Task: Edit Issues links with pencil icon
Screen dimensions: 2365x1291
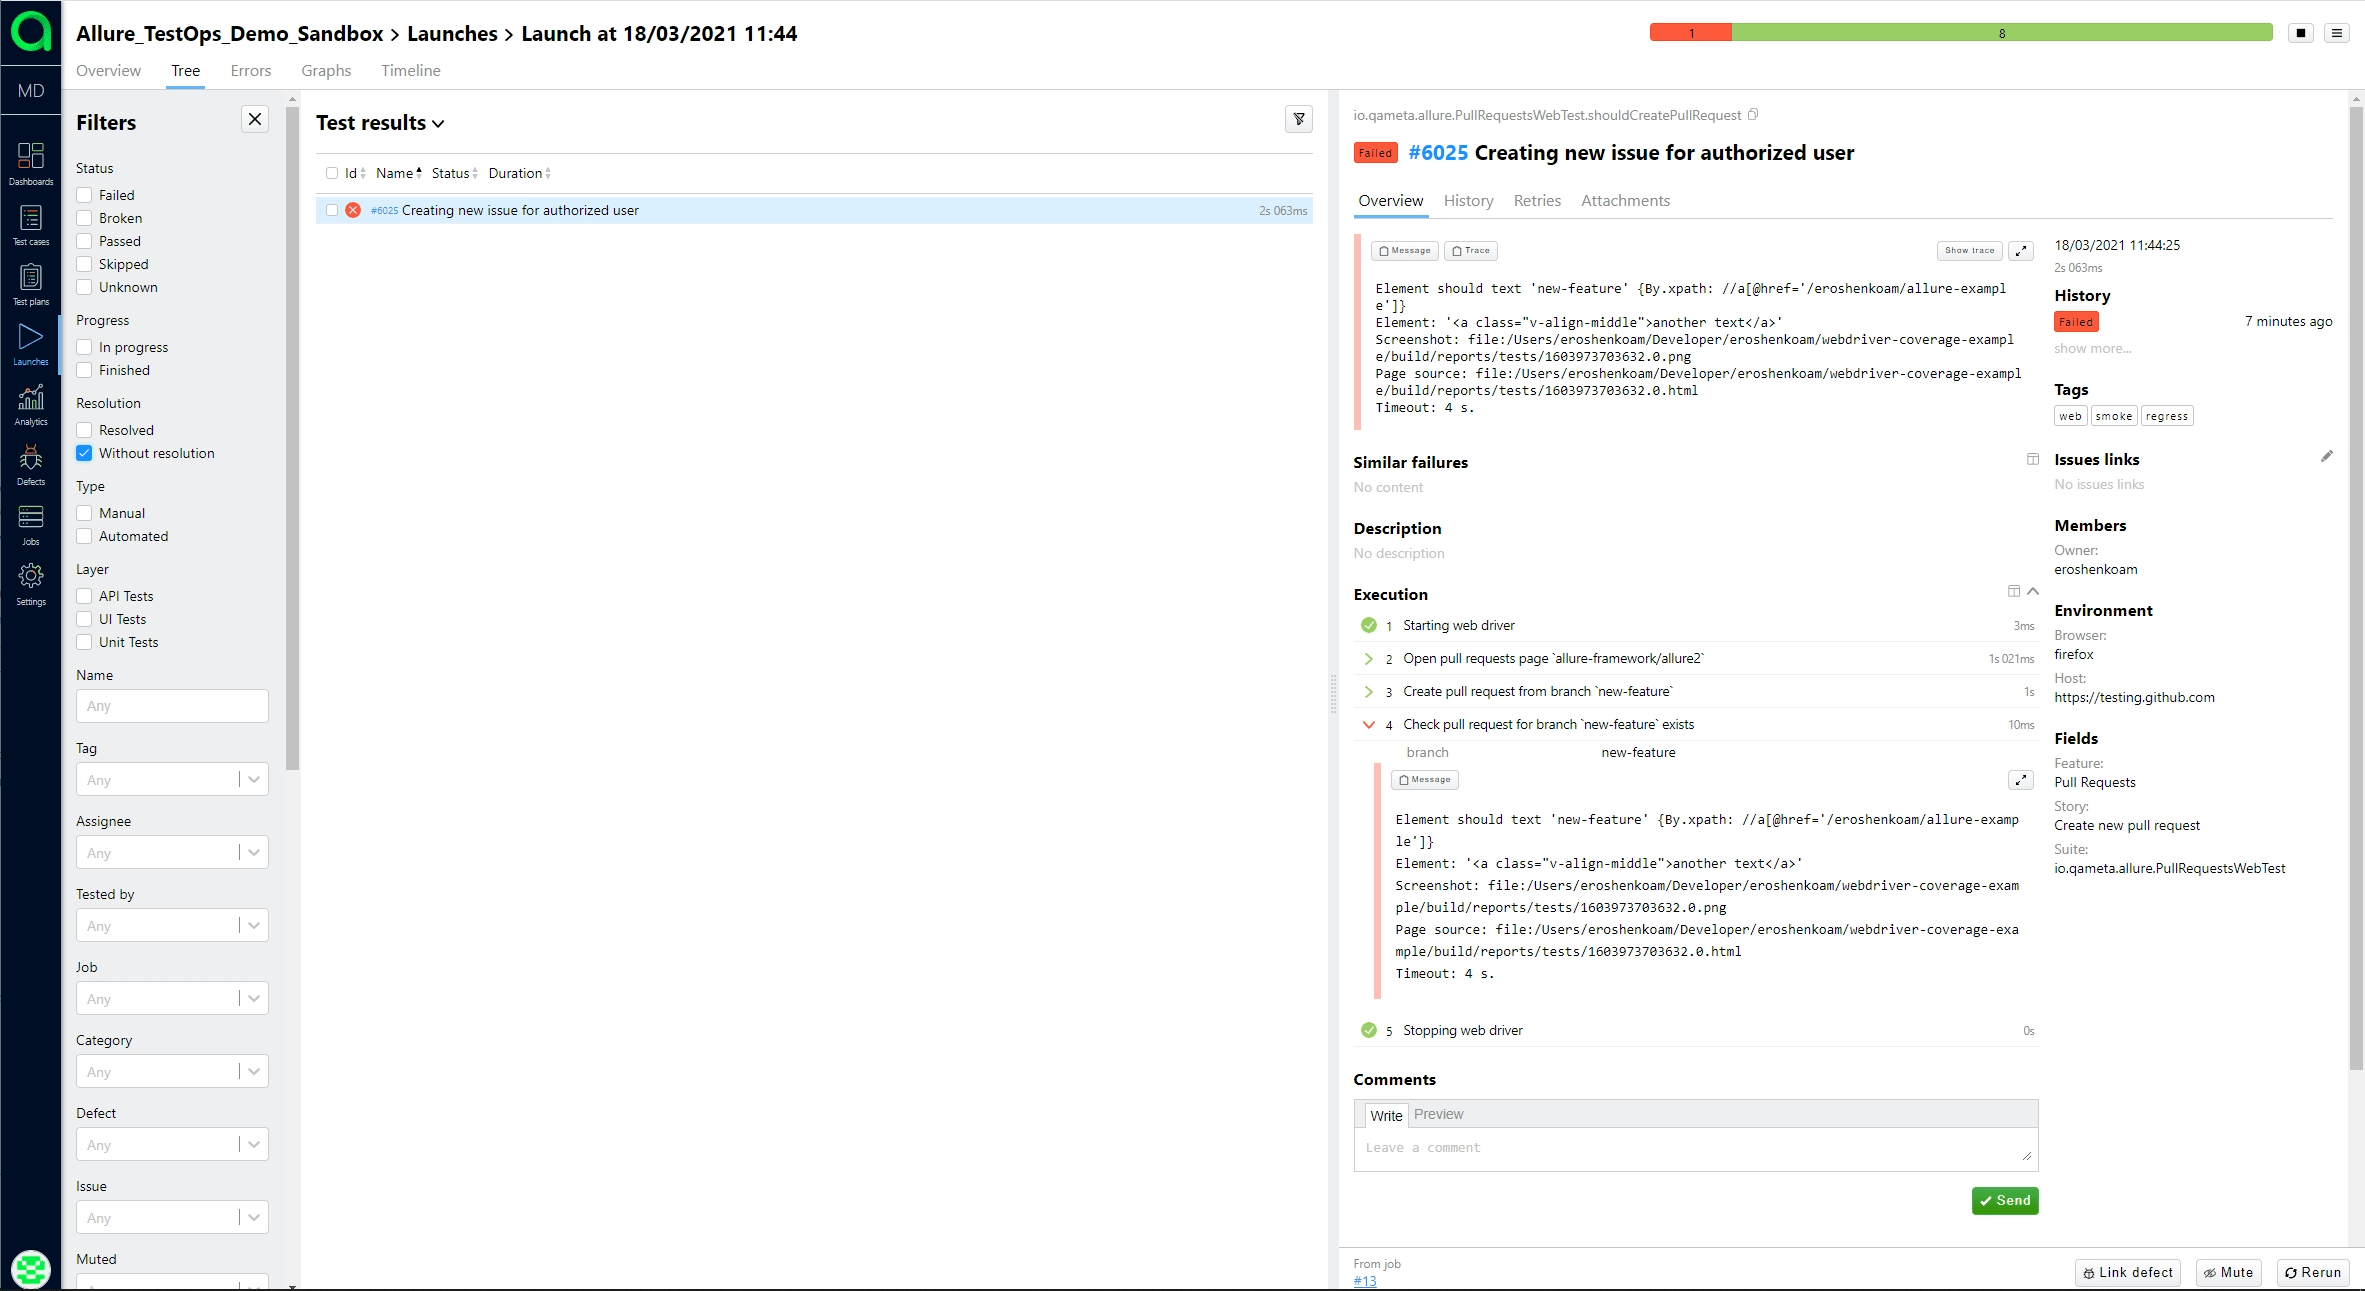Action: [x=2326, y=457]
